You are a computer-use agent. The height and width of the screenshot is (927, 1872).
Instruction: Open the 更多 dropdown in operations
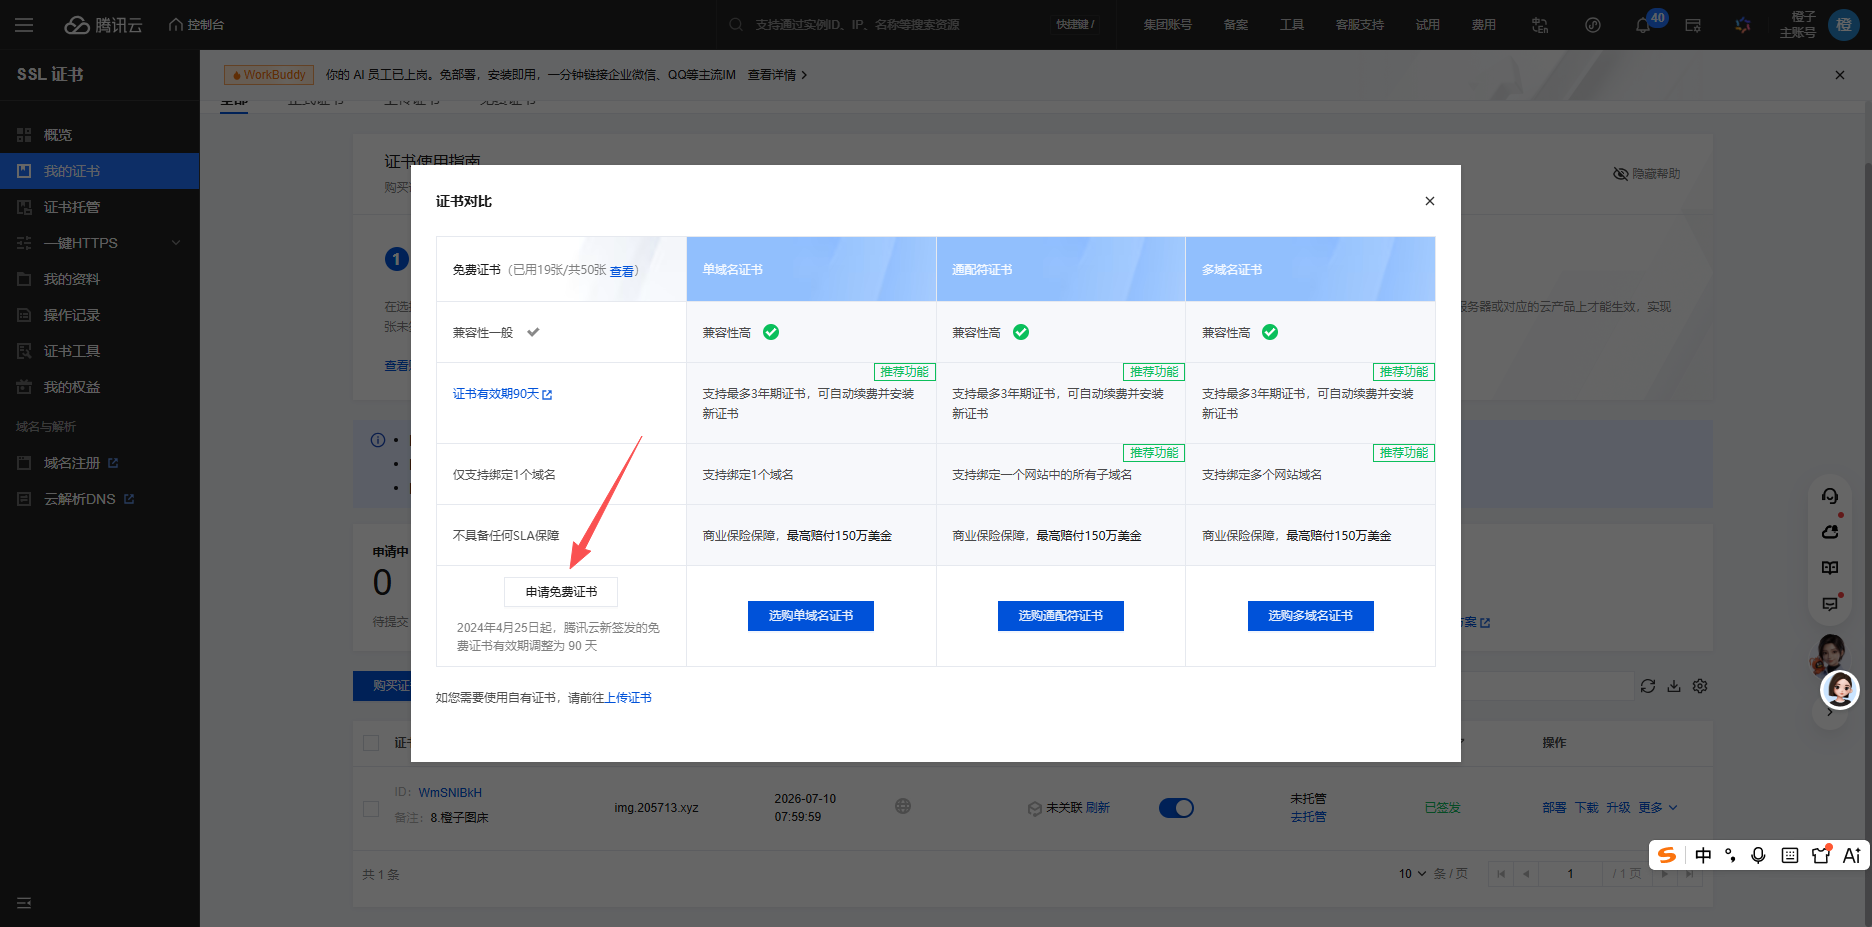point(1658,808)
